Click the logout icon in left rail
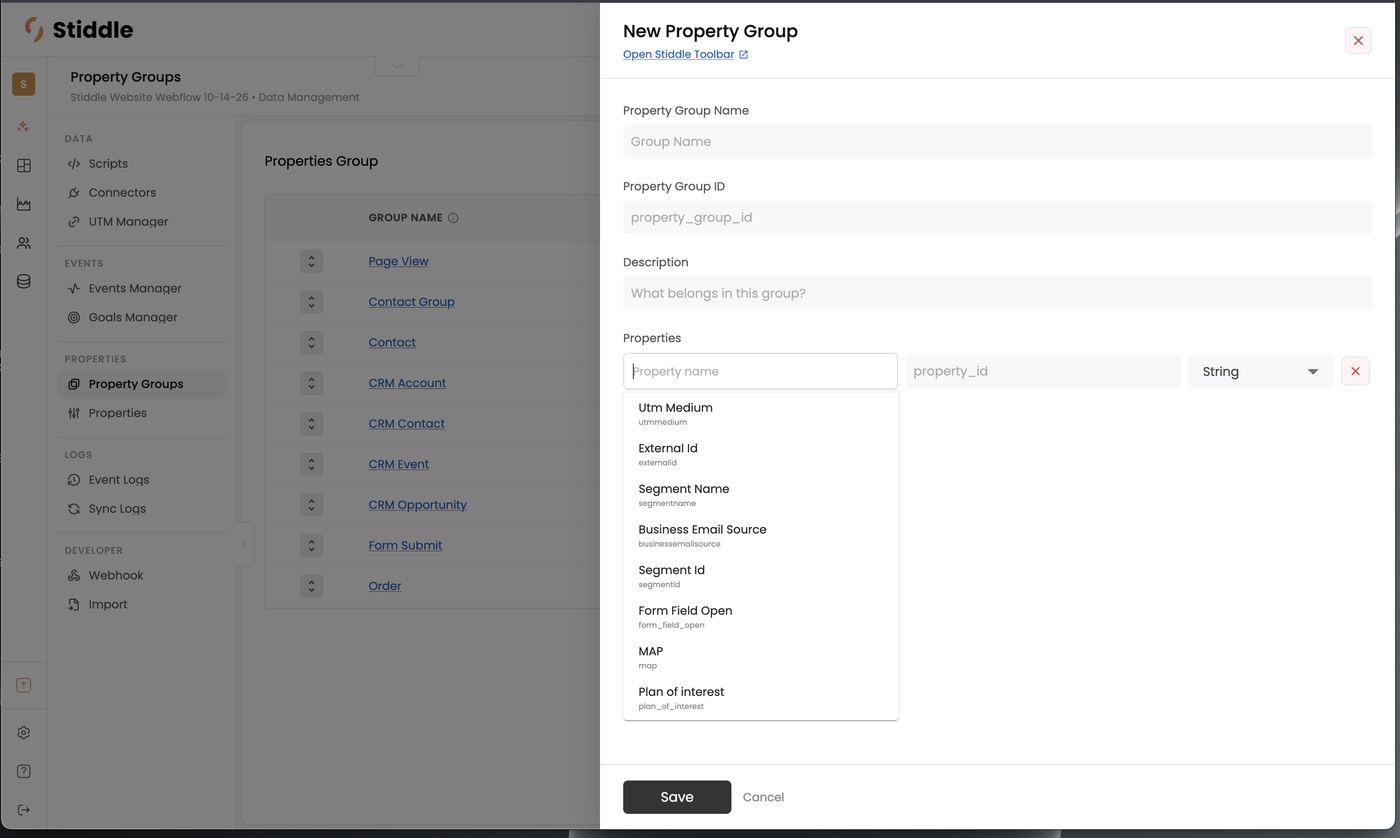This screenshot has height=838, width=1400. 23,810
